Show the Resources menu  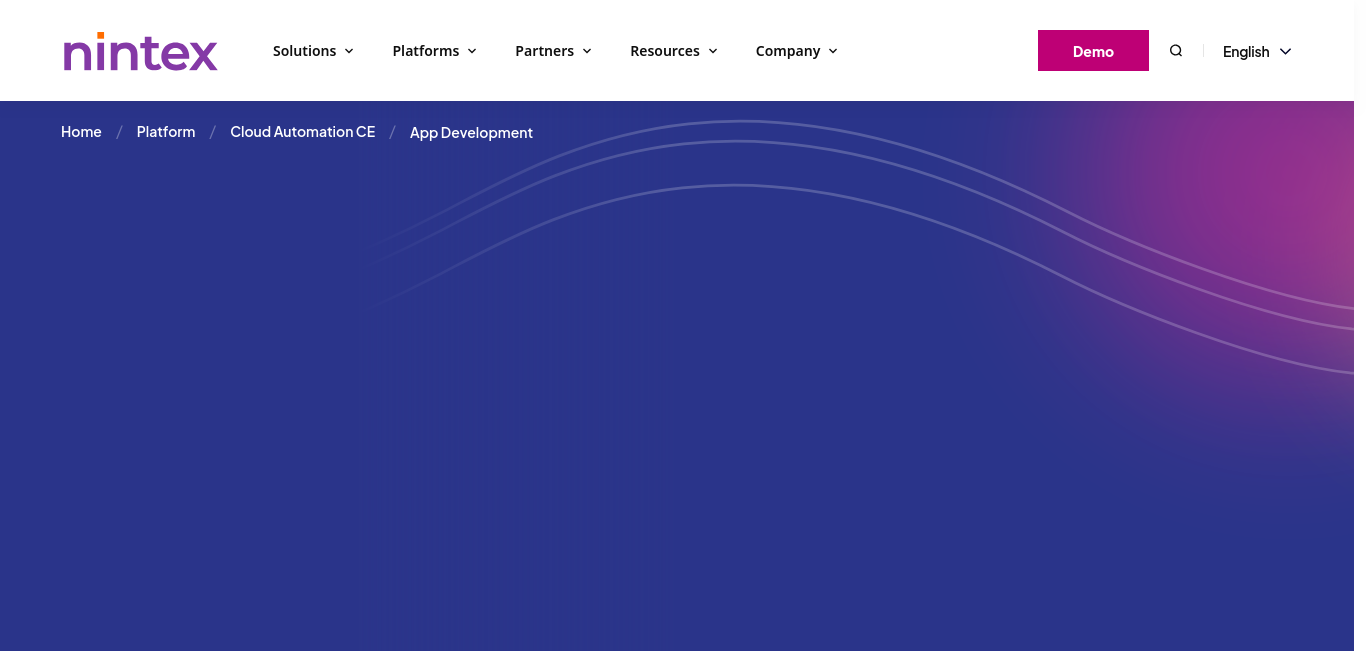674,51
